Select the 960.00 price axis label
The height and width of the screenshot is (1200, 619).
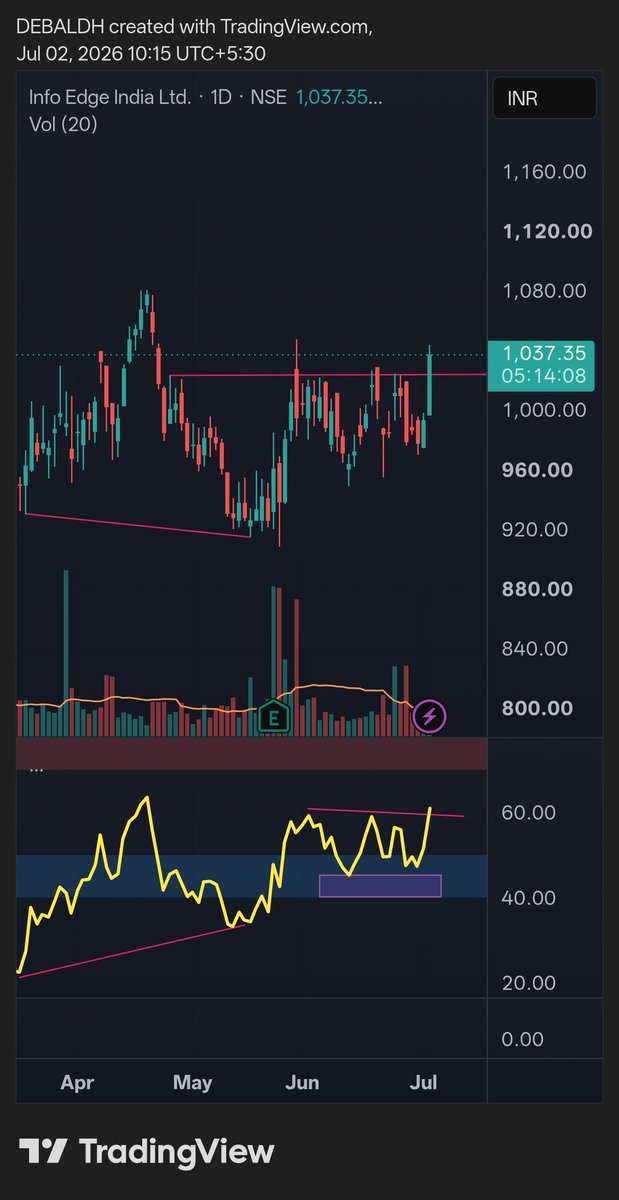click(x=537, y=470)
